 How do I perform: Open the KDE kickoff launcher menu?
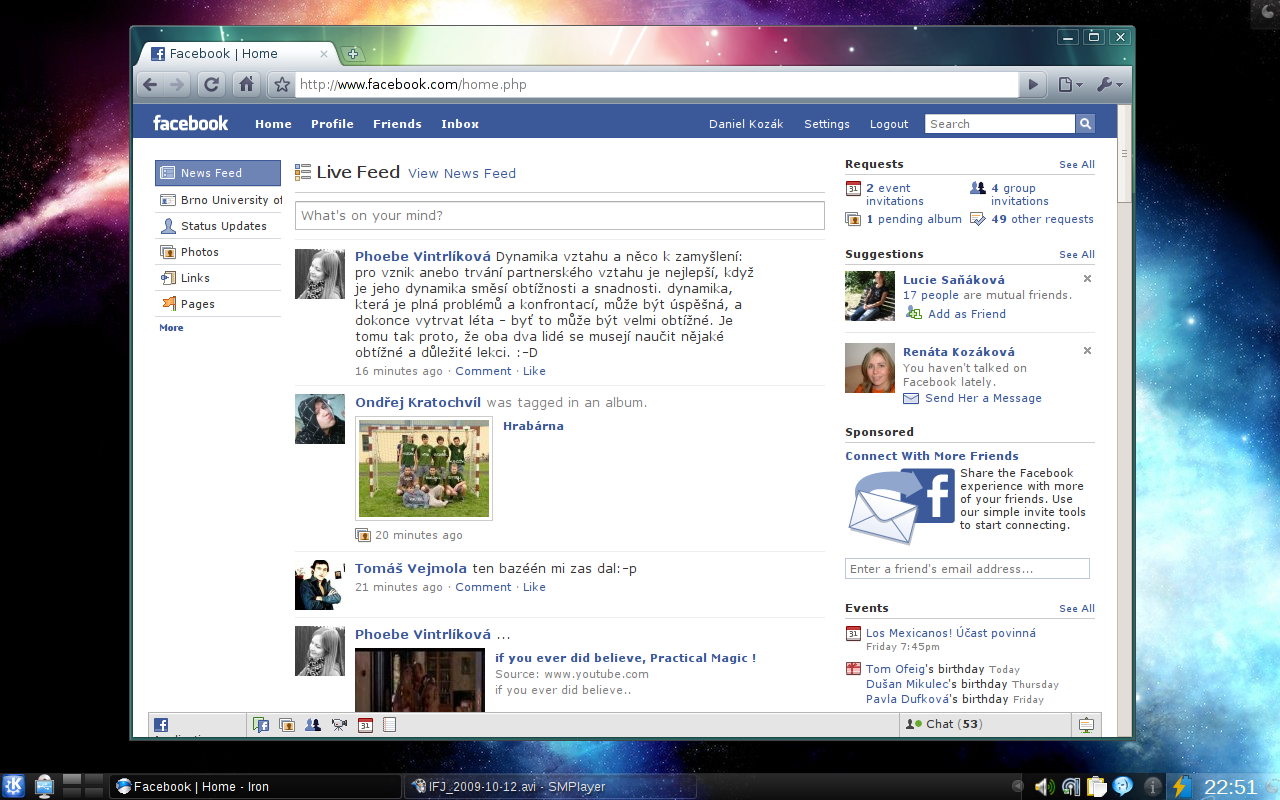(14, 786)
